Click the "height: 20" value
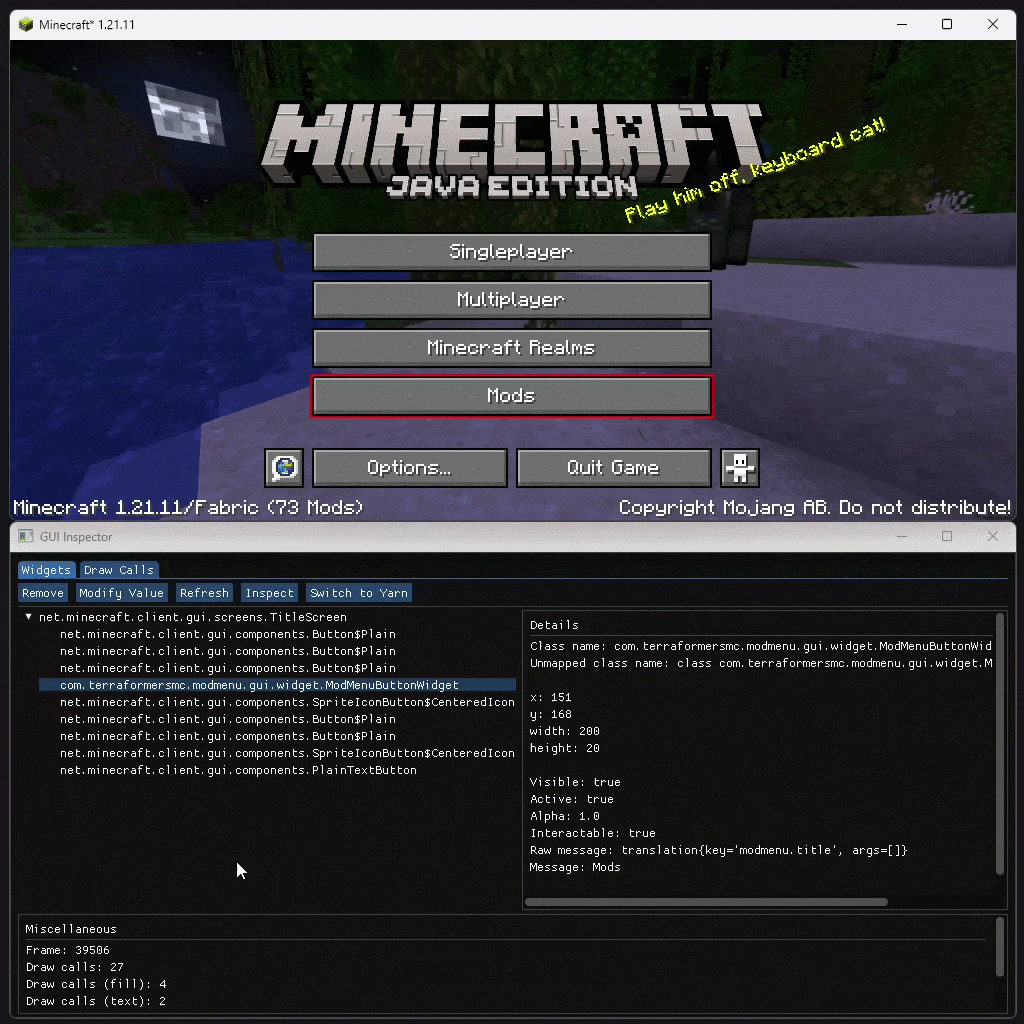Screen dimensions: 1024x1024 point(565,748)
